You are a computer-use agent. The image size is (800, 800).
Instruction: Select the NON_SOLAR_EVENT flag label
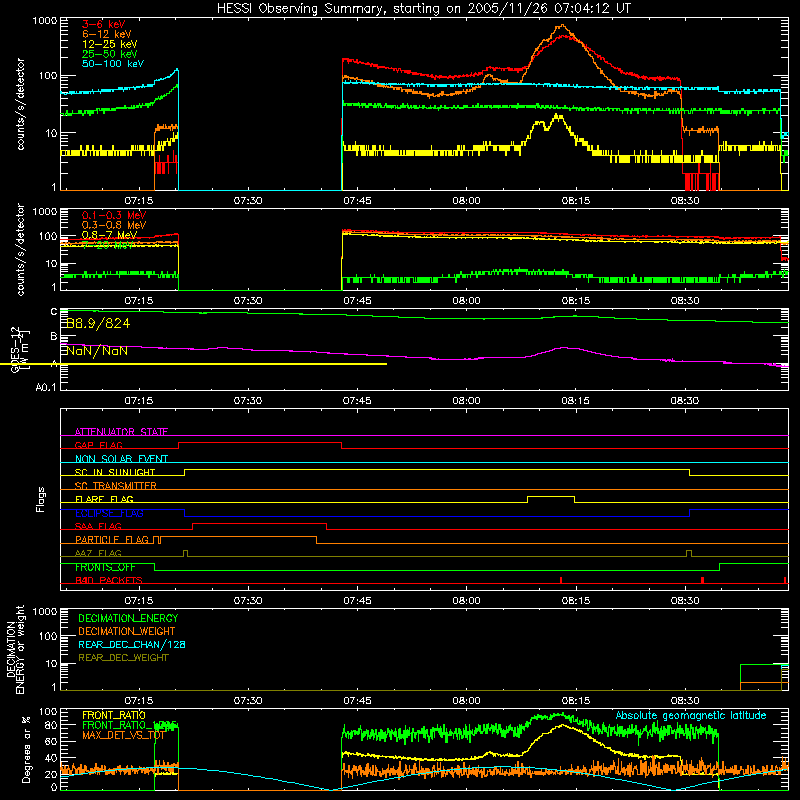pos(121,459)
